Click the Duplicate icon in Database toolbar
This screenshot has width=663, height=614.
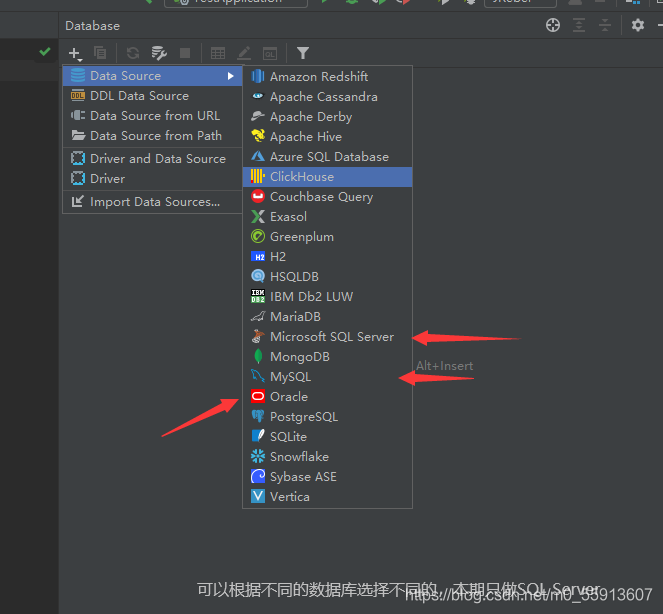tap(100, 53)
